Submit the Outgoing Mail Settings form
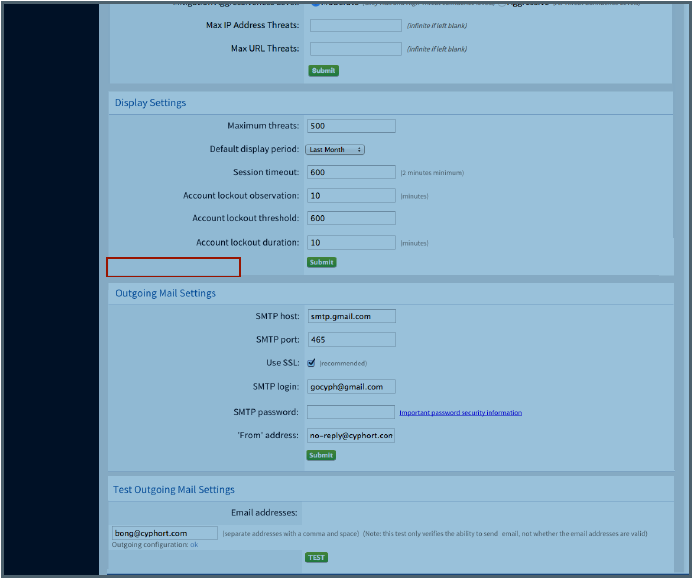 tap(321, 455)
